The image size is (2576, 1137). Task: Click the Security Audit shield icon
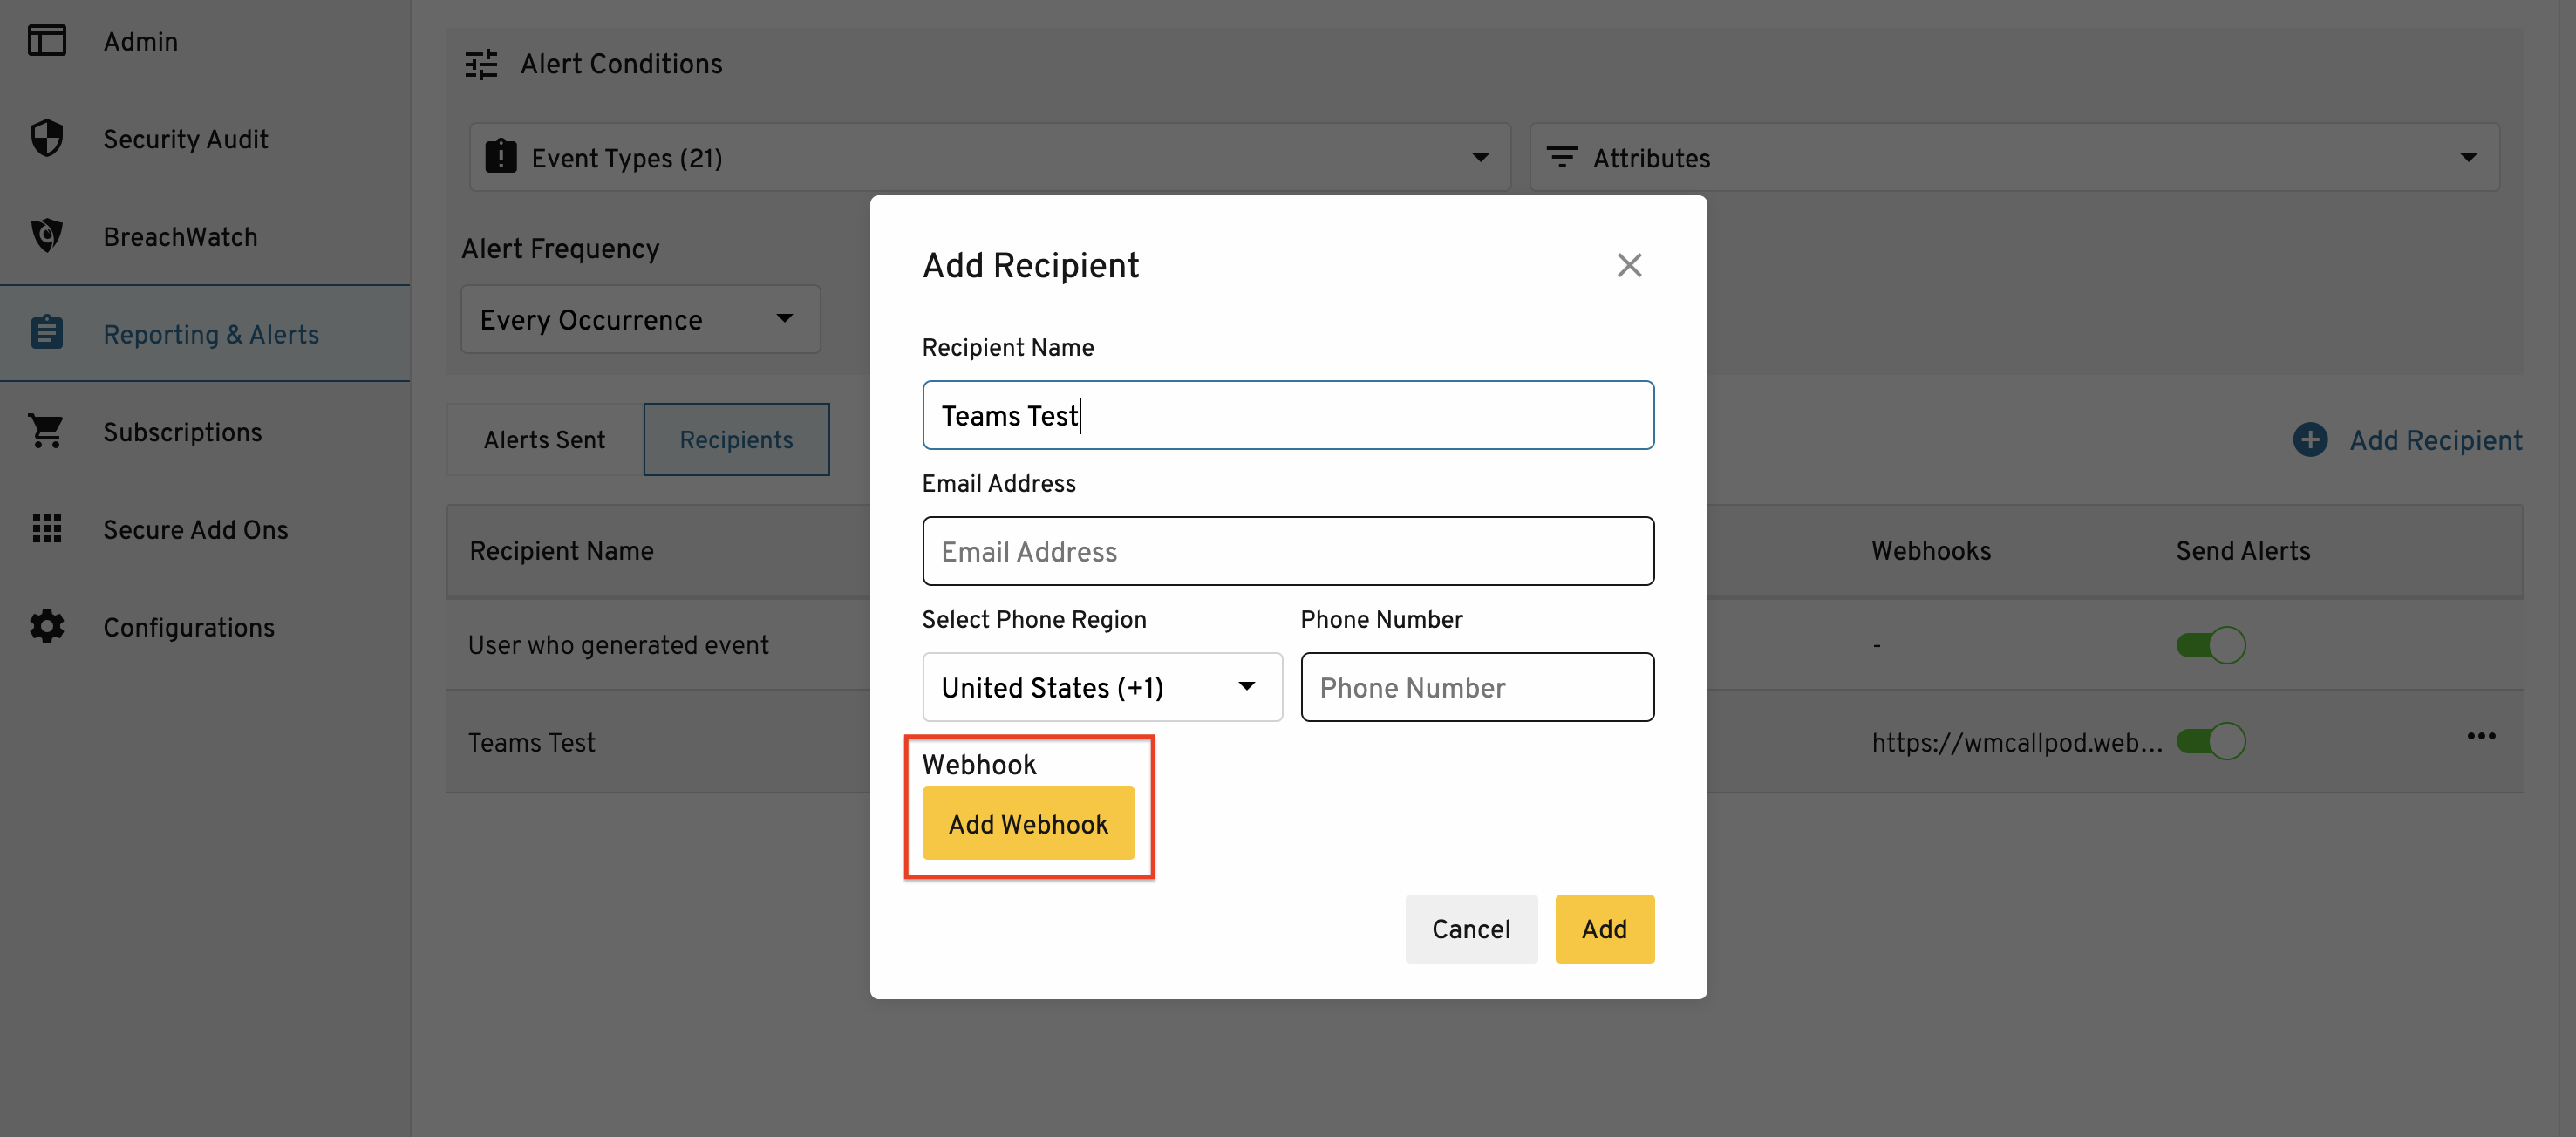(x=46, y=138)
